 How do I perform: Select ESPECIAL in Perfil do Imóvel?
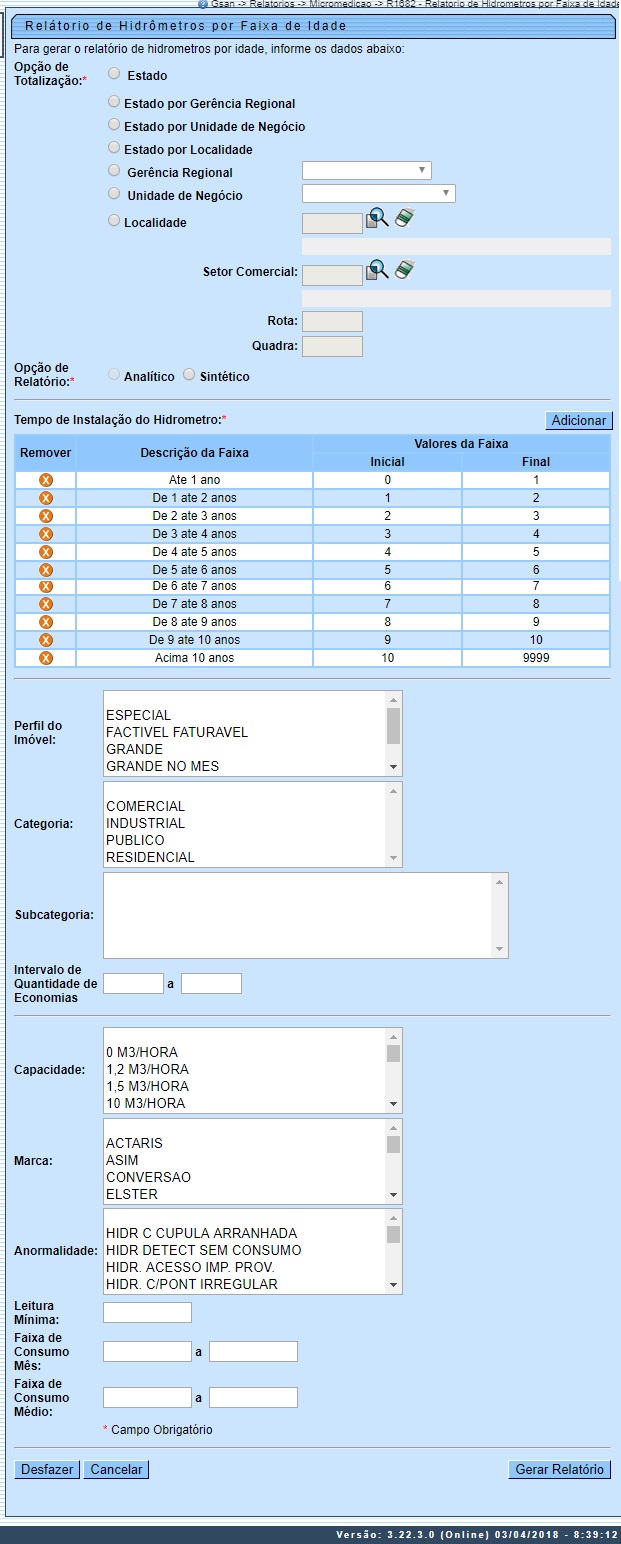point(245,715)
